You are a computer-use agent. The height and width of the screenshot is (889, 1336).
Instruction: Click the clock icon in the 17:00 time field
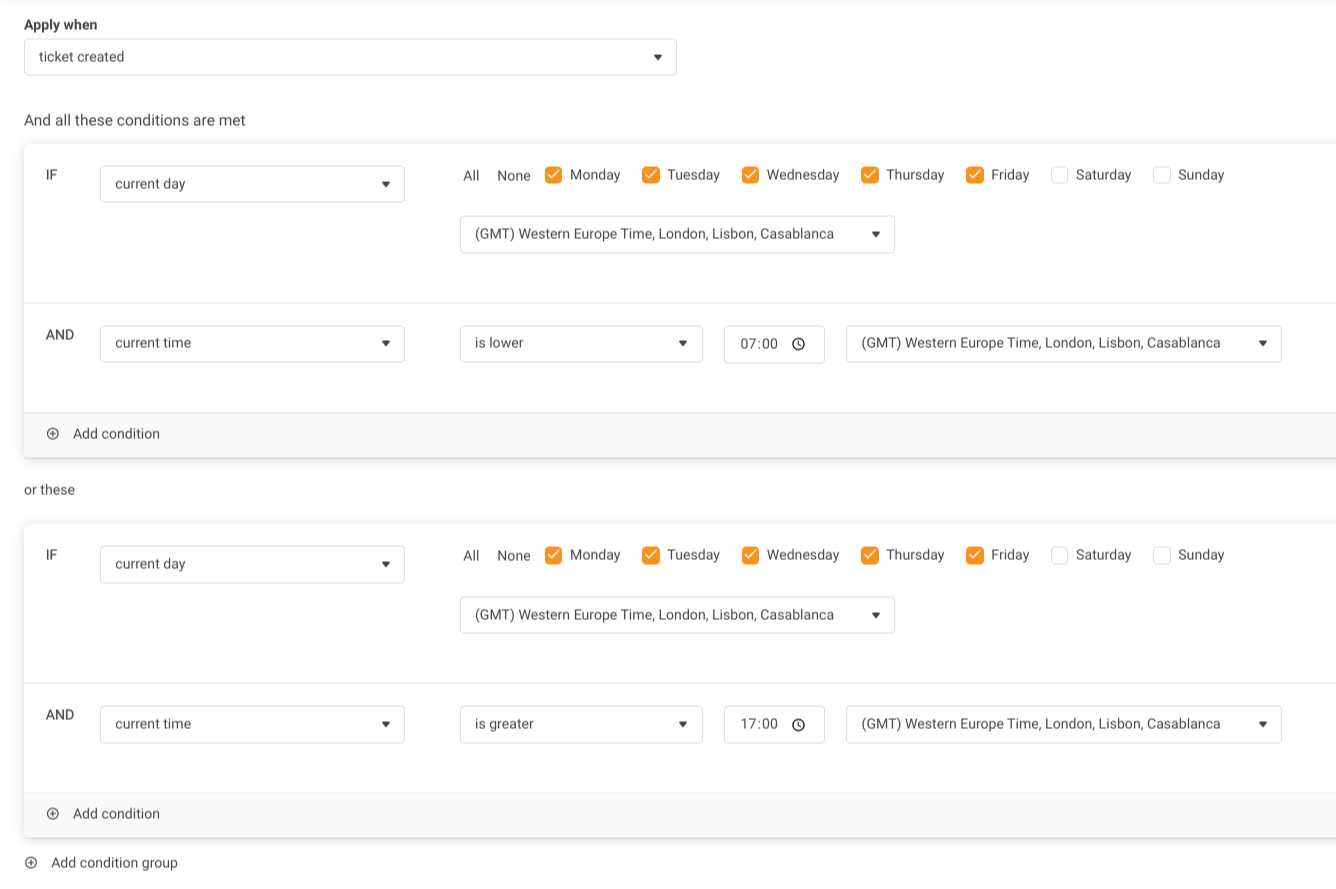click(798, 725)
